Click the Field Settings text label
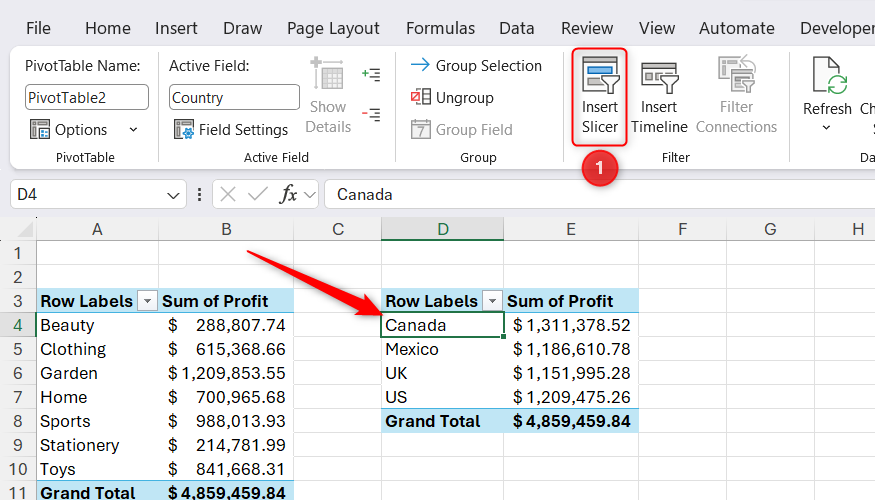The width and height of the screenshot is (875, 500). tap(243, 129)
